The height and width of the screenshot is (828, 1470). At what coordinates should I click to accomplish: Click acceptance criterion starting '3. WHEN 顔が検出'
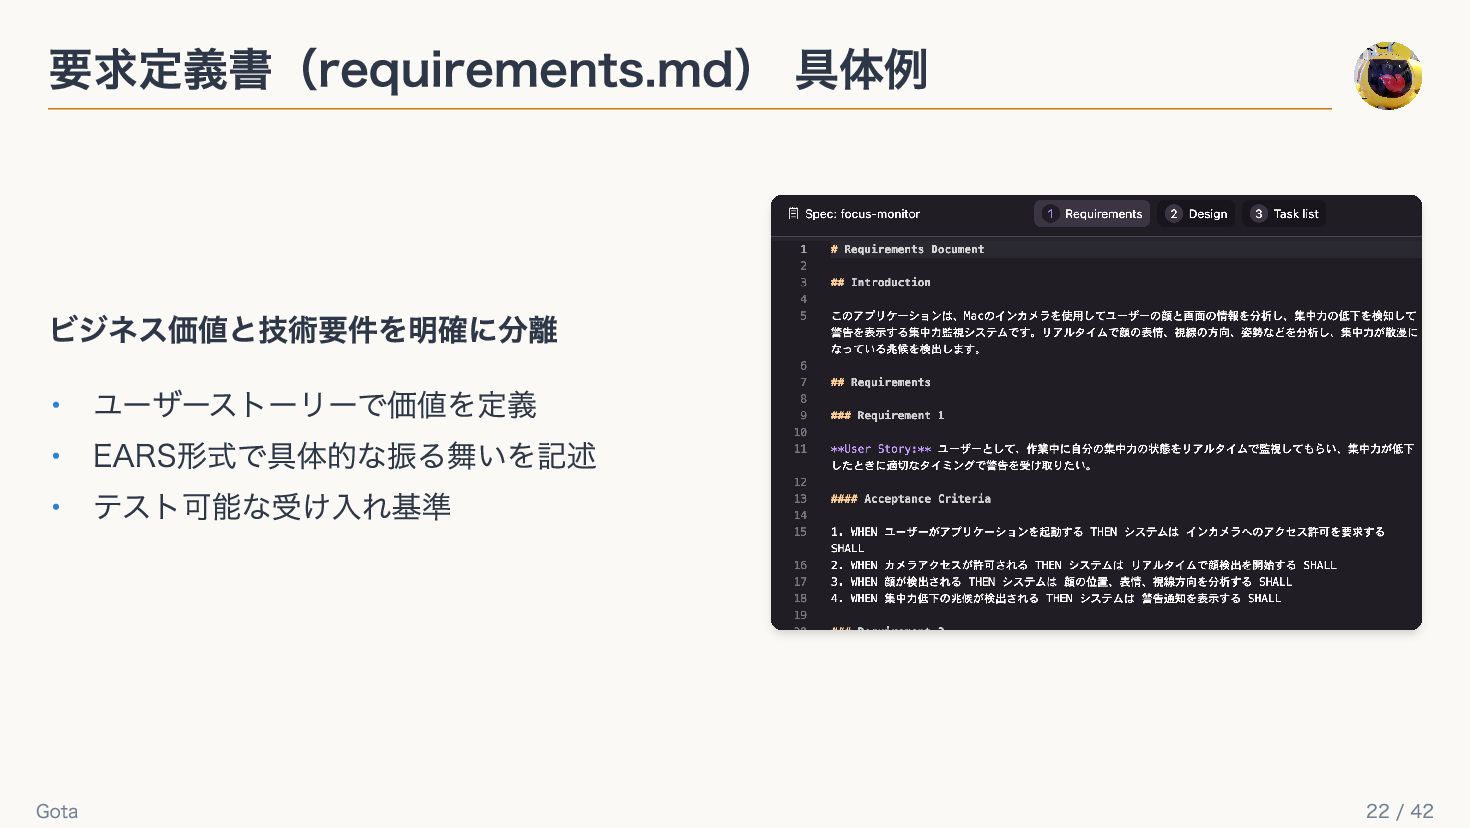click(1061, 582)
